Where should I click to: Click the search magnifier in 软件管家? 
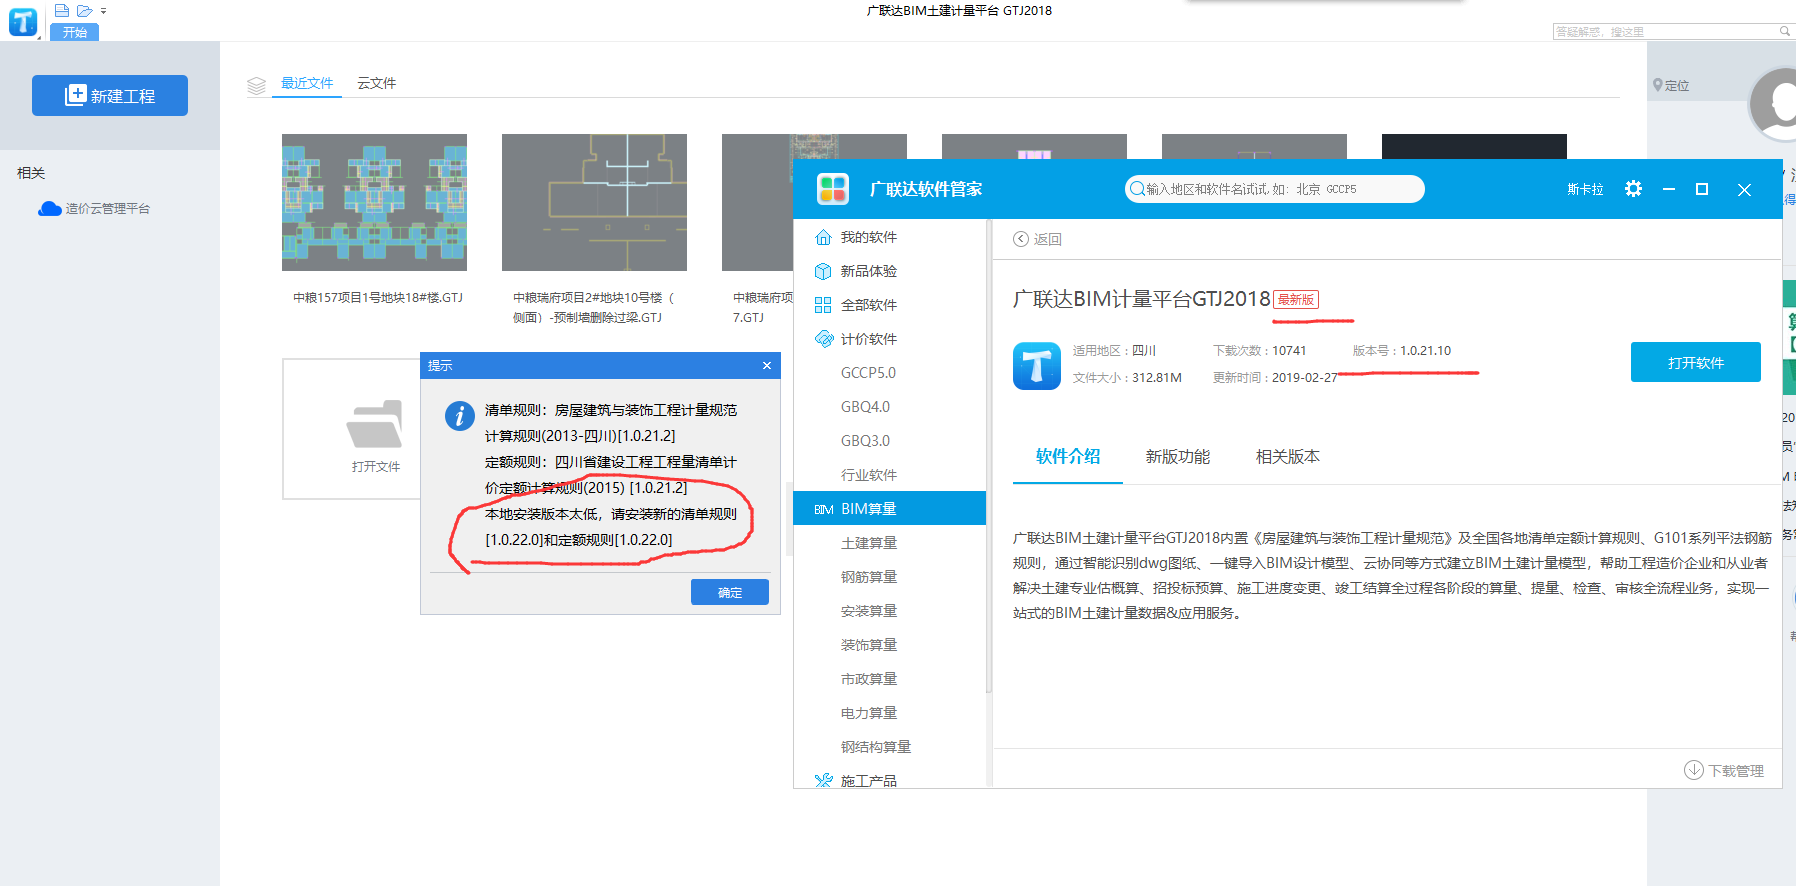point(1137,189)
